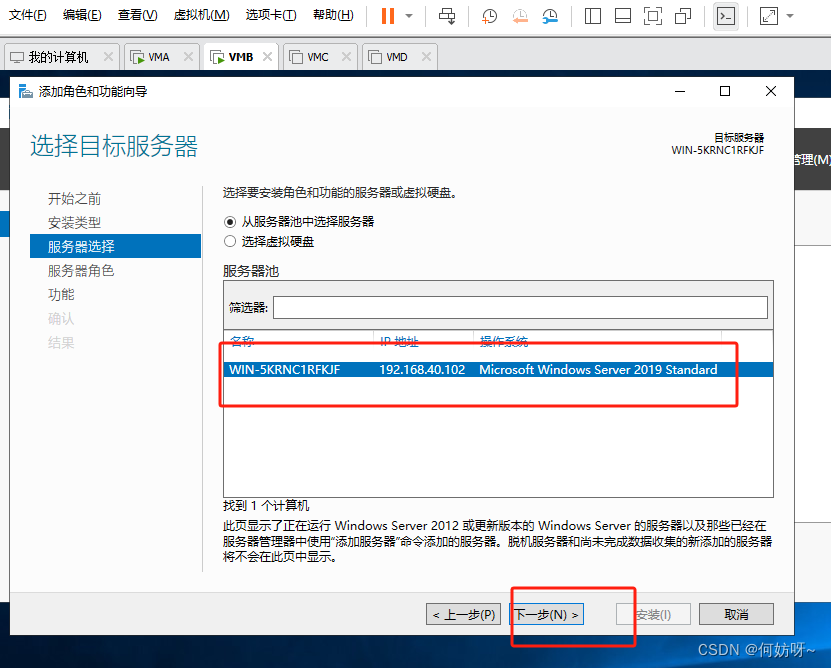Enter Unity mode from the toolbar
Image resolution: width=831 pixels, height=668 pixels.
click(683, 16)
